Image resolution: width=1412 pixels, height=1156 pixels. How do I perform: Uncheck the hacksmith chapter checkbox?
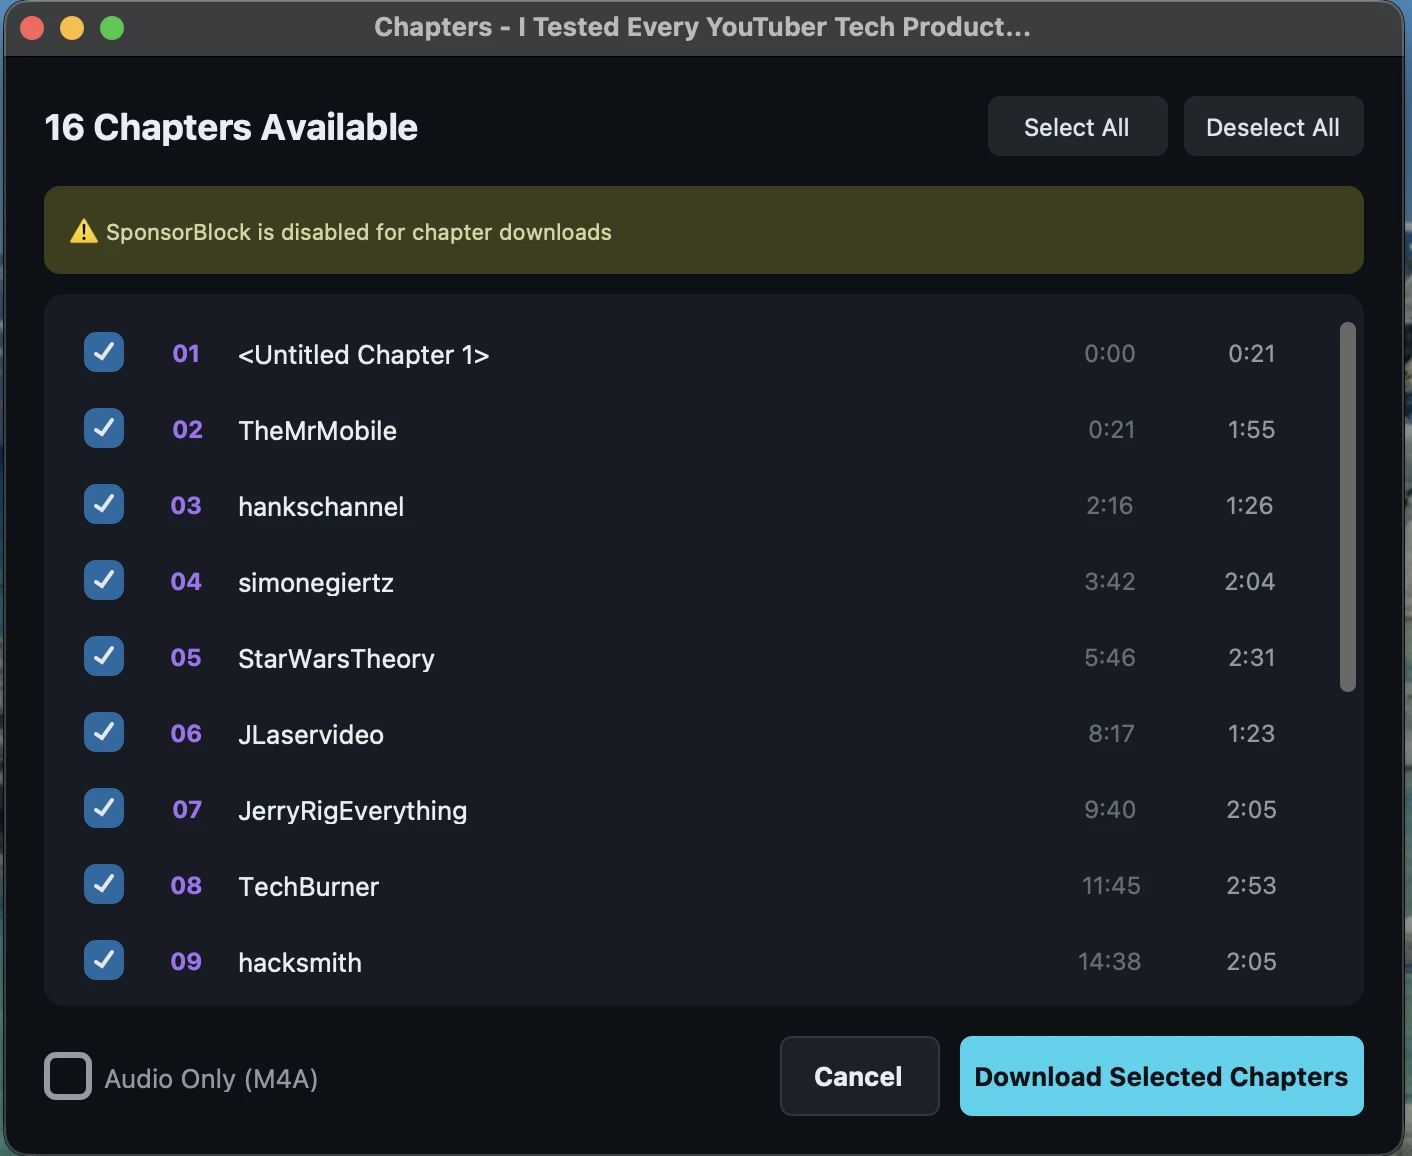[104, 960]
